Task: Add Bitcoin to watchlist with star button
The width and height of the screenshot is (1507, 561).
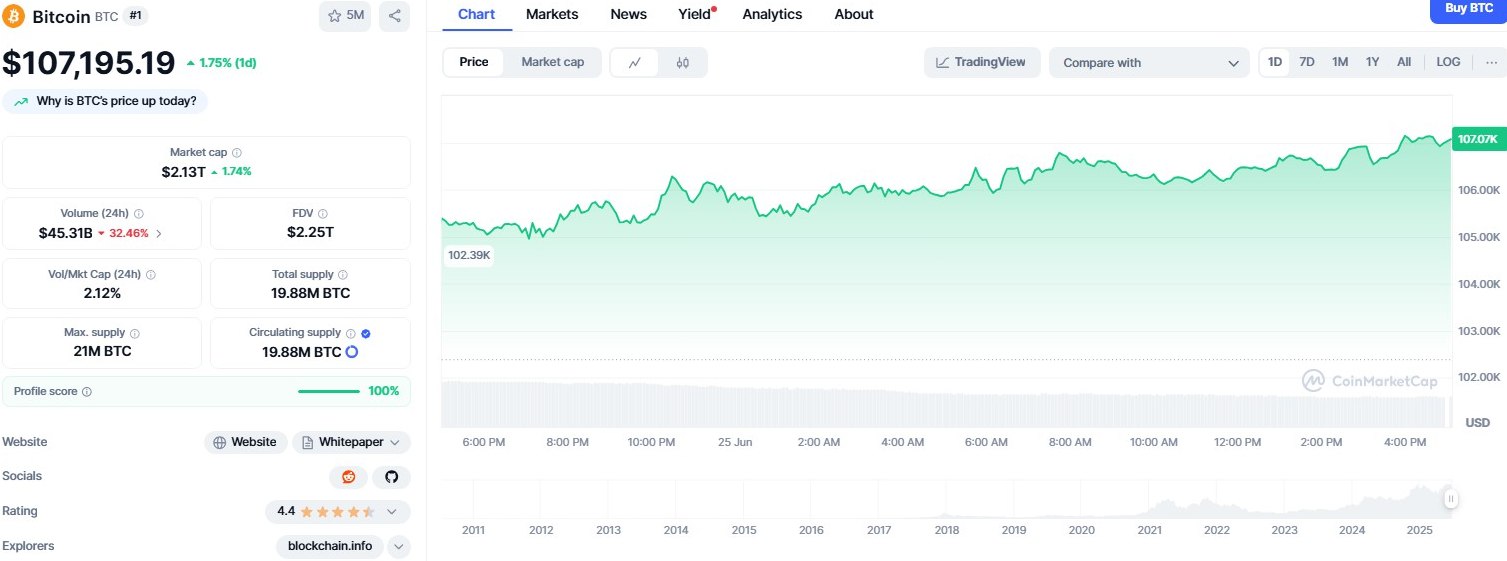Action: (346, 16)
